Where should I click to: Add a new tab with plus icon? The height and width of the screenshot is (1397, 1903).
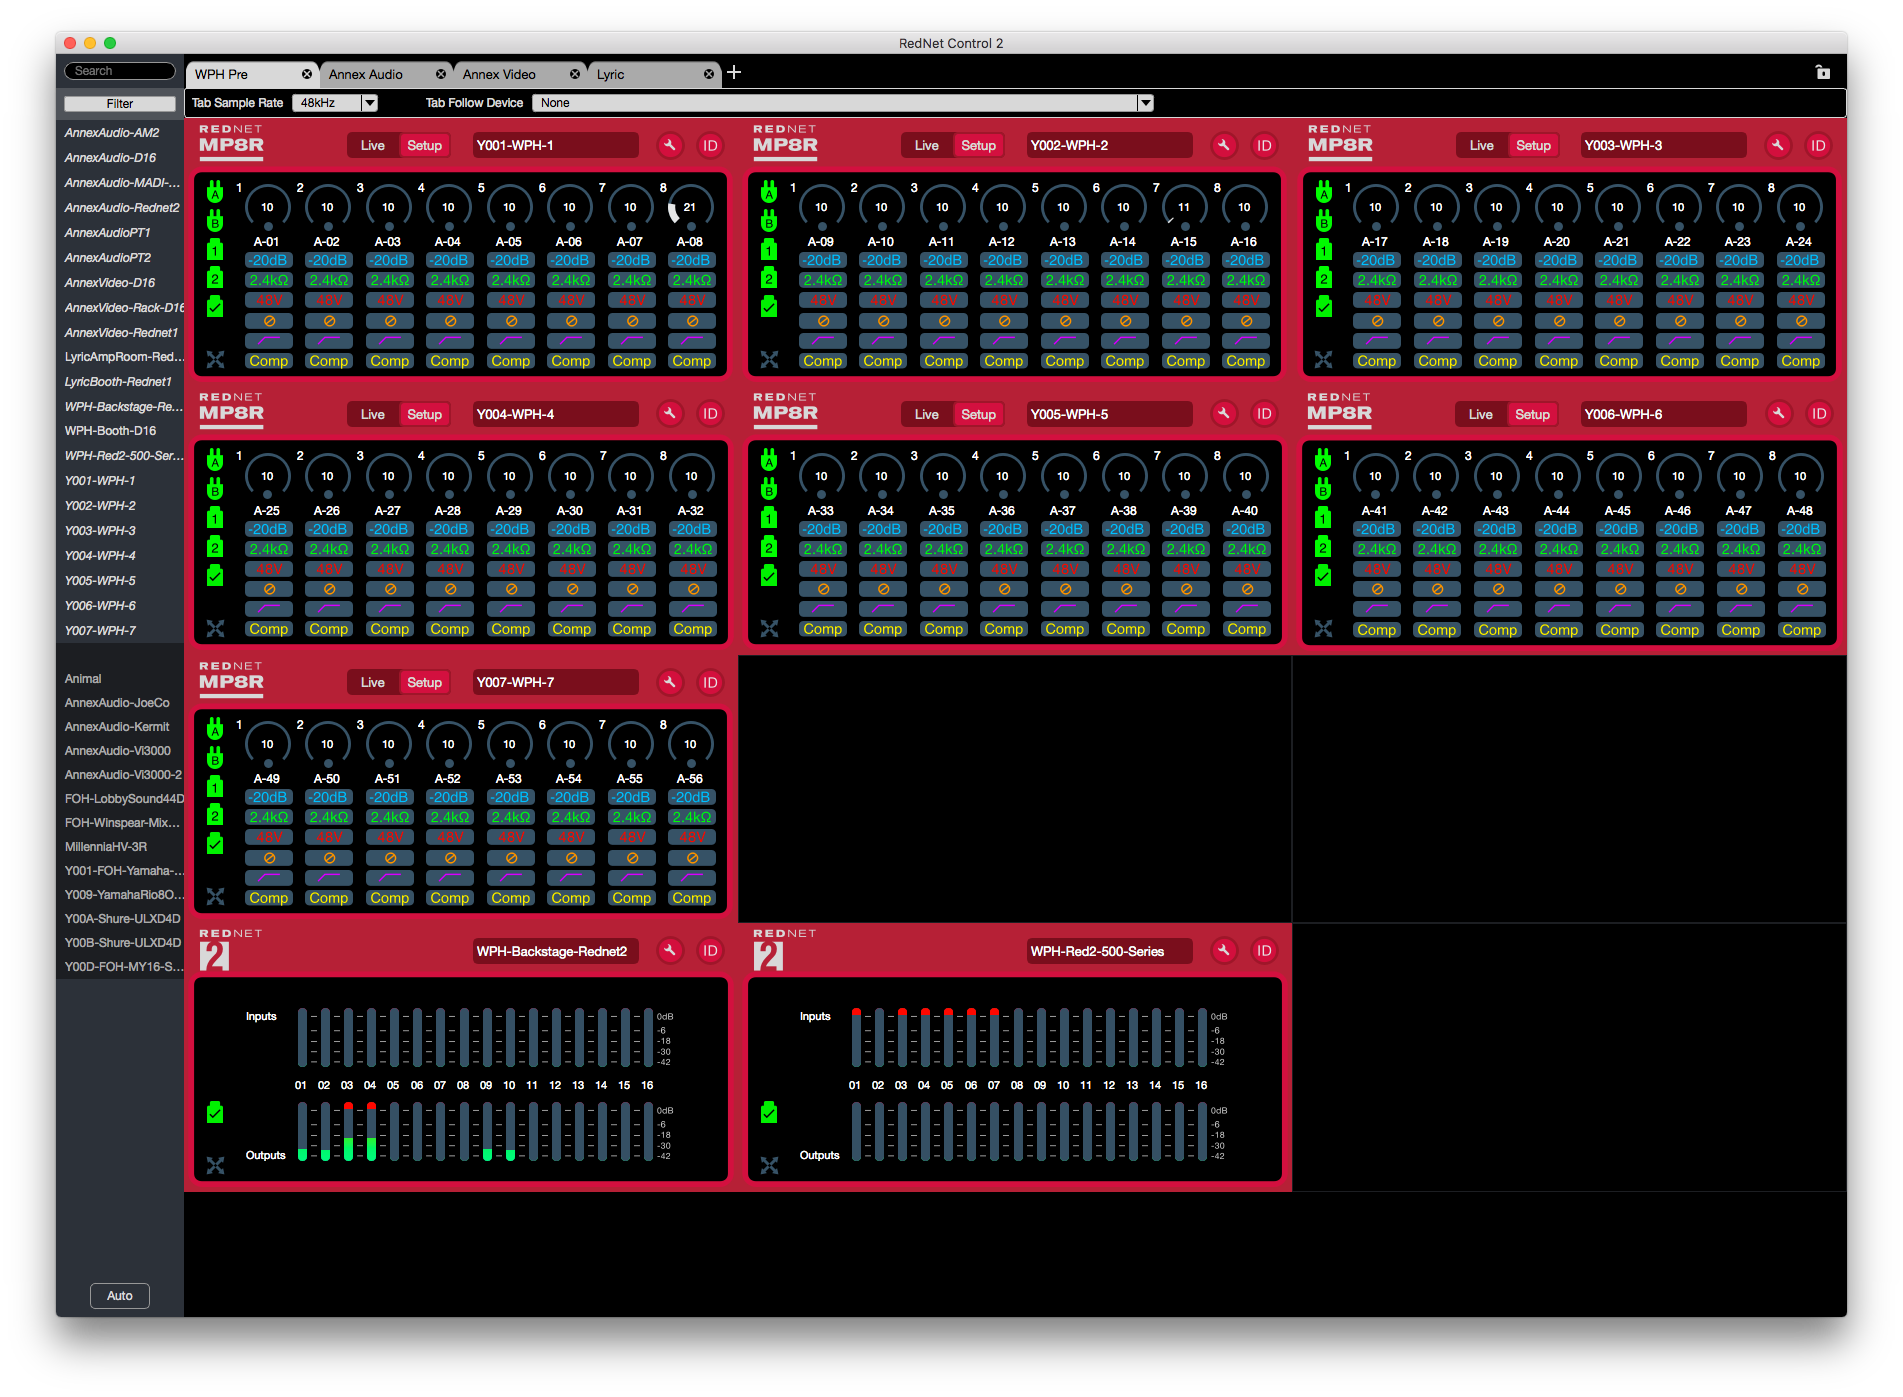734,72
